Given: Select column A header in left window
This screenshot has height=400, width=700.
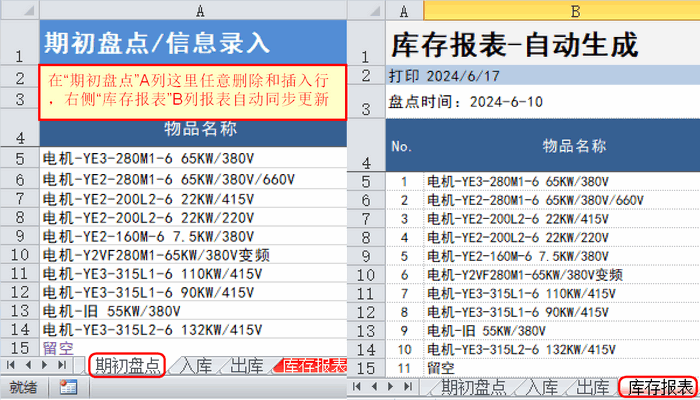Looking at the screenshot, I should 193,10.
